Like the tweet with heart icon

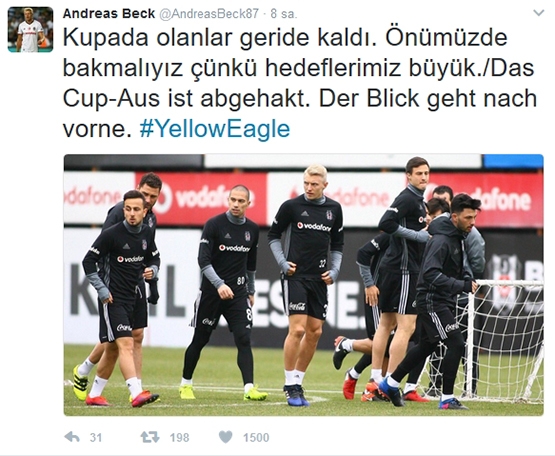(225, 437)
